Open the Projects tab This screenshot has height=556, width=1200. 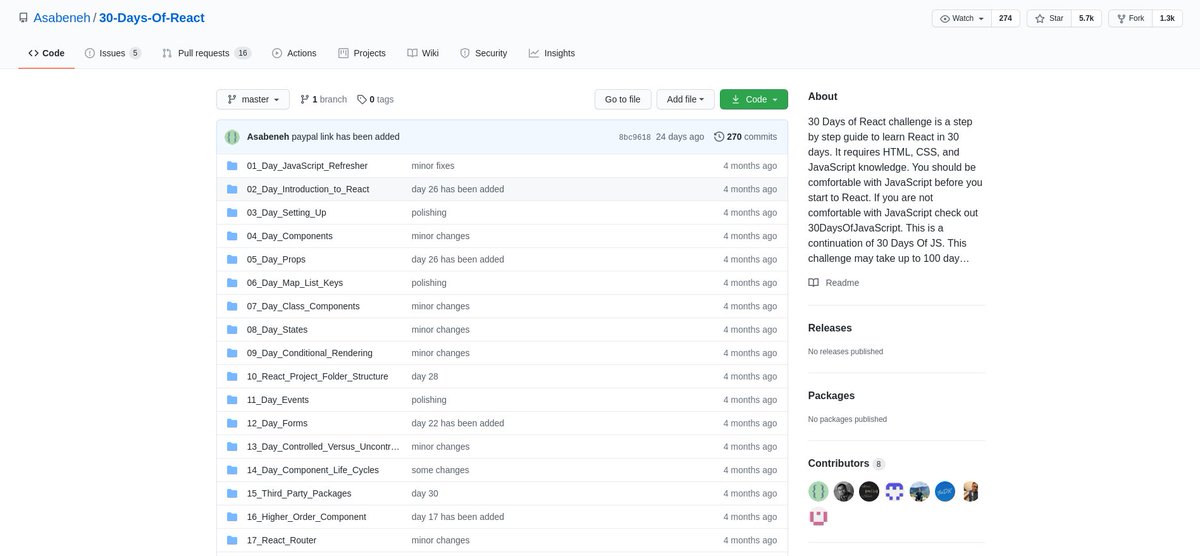pos(361,53)
